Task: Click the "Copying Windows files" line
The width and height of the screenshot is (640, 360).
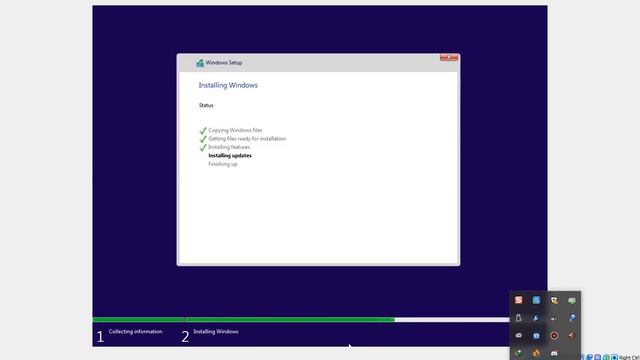Action: point(235,130)
